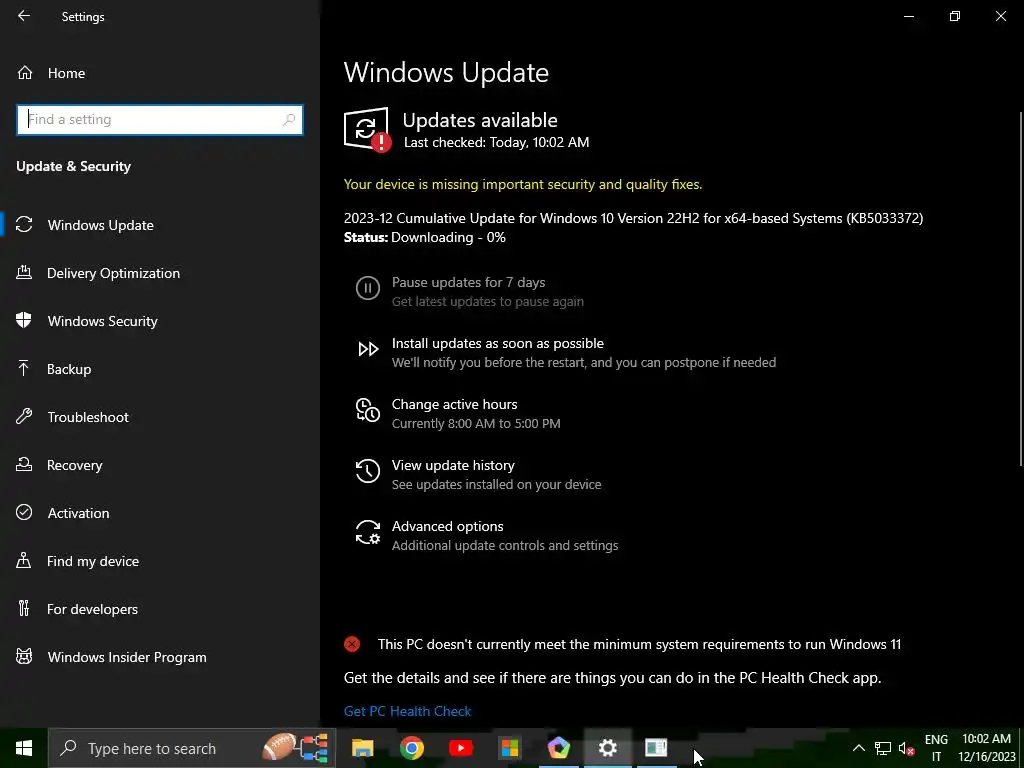Open the Troubleshoot section
1024x768 pixels.
point(88,417)
